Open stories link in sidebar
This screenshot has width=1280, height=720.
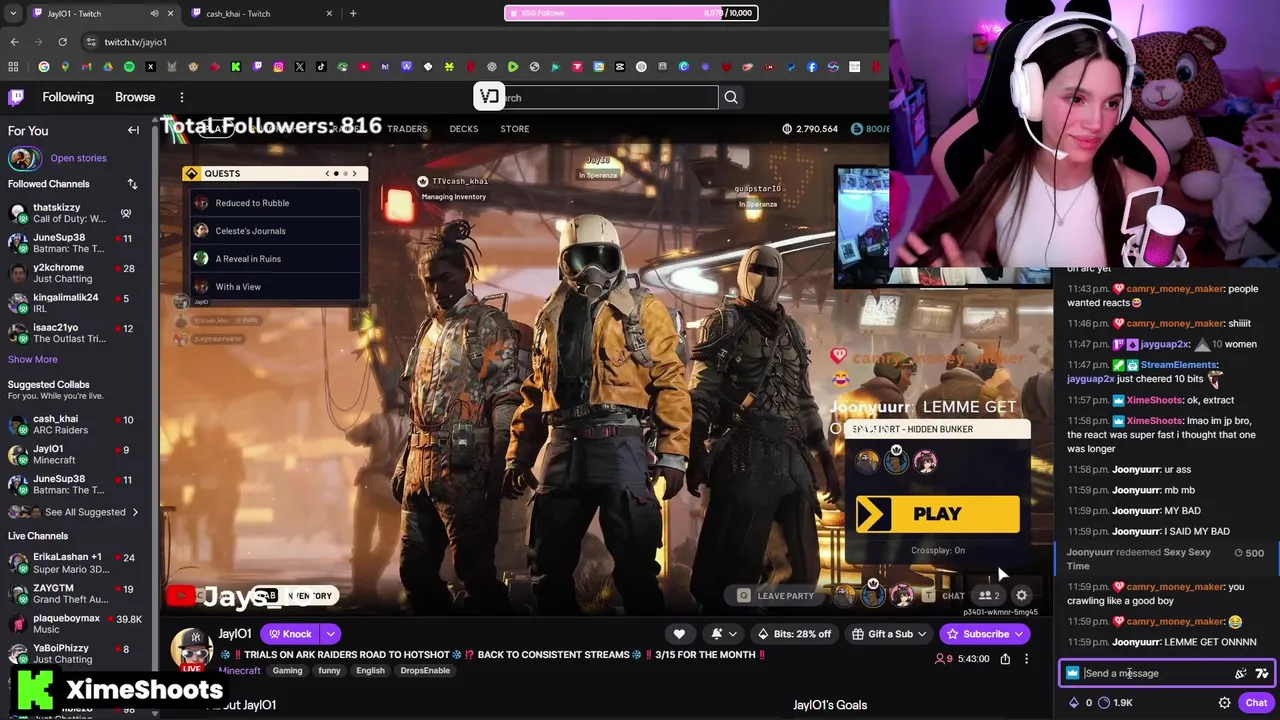click(78, 158)
